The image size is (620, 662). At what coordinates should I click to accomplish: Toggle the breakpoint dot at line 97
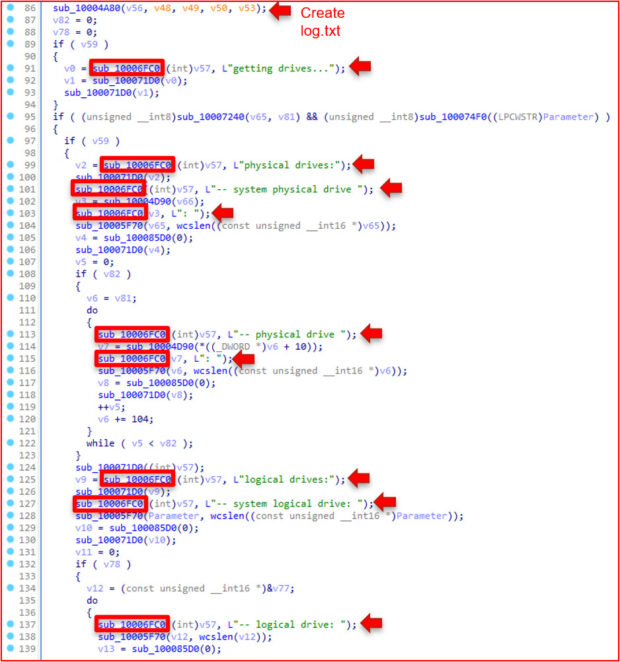pos(11,140)
